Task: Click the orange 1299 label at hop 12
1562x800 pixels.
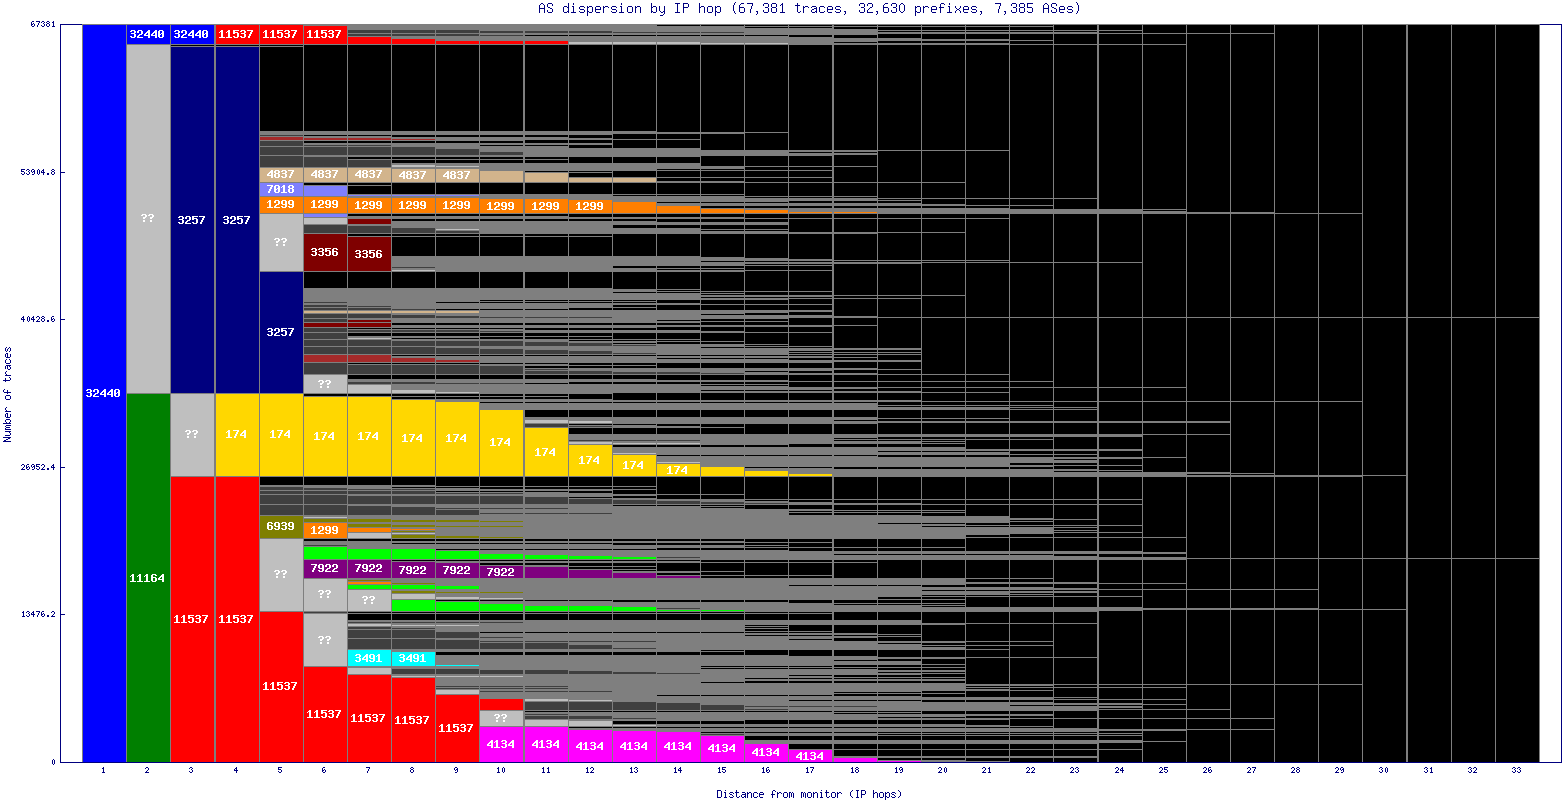Action: pyautogui.click(x=590, y=206)
